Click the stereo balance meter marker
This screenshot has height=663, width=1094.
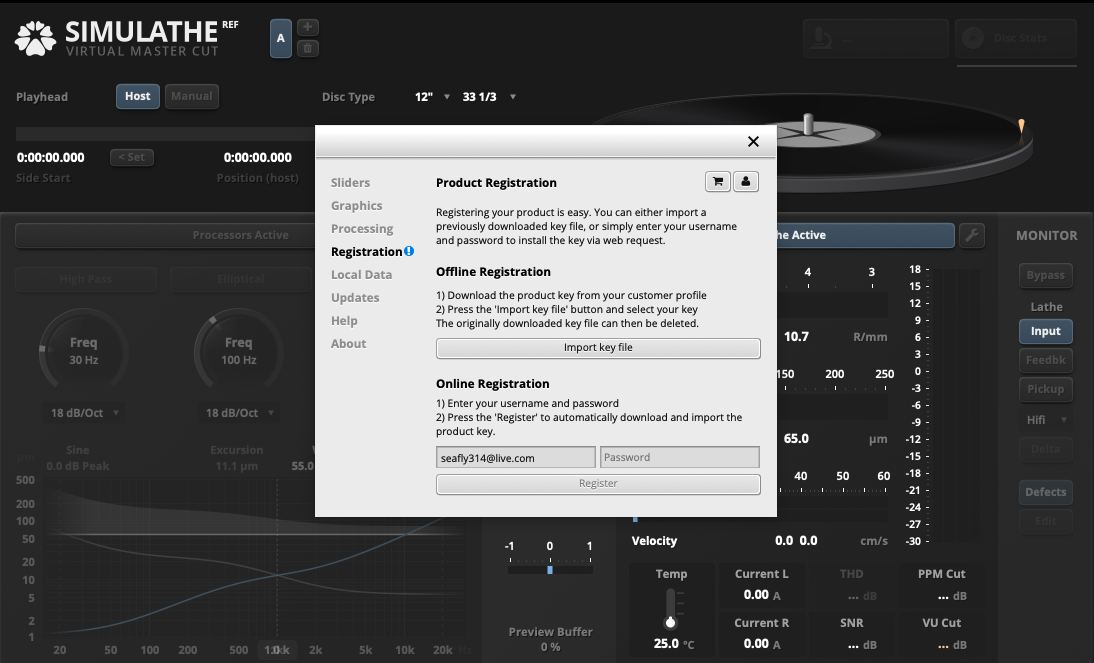click(550, 569)
